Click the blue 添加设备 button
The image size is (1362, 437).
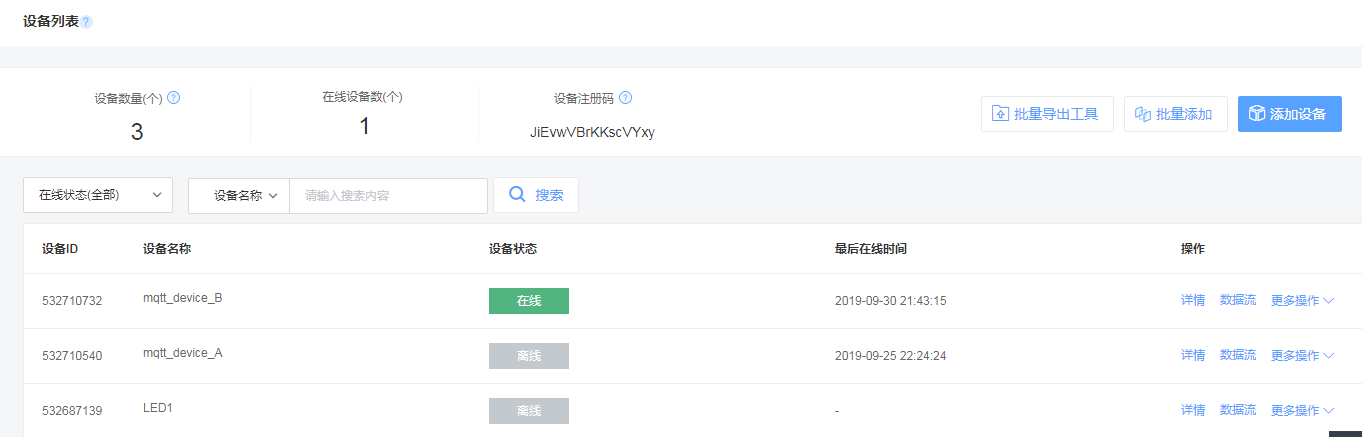[x=1290, y=114]
